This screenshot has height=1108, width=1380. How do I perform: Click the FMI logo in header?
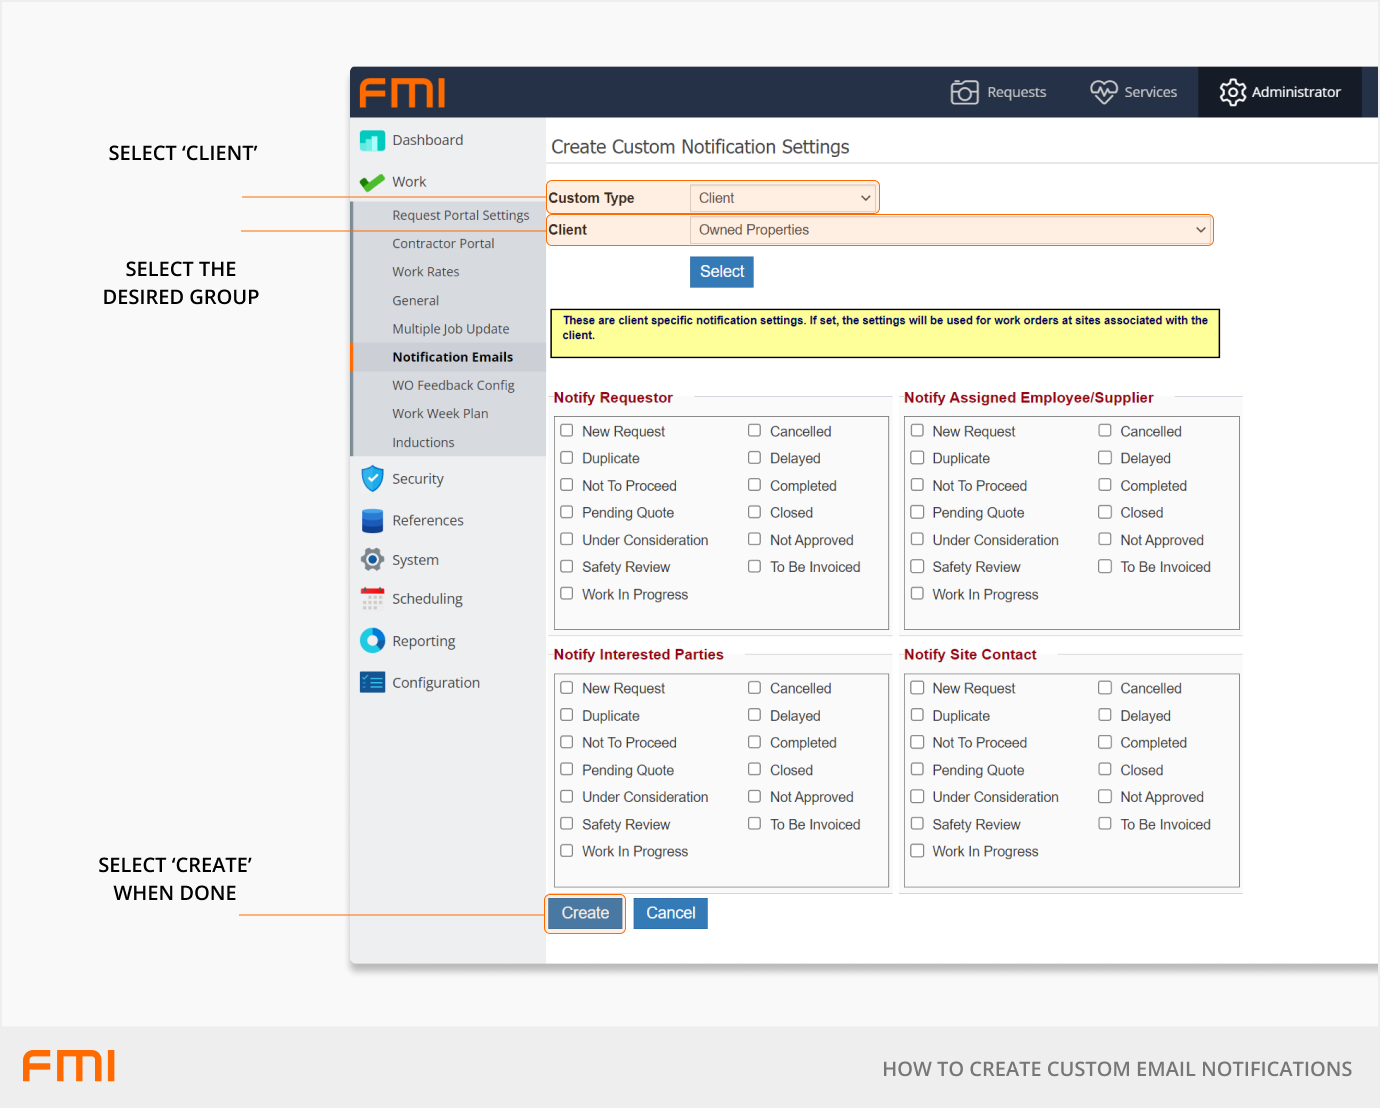[402, 93]
